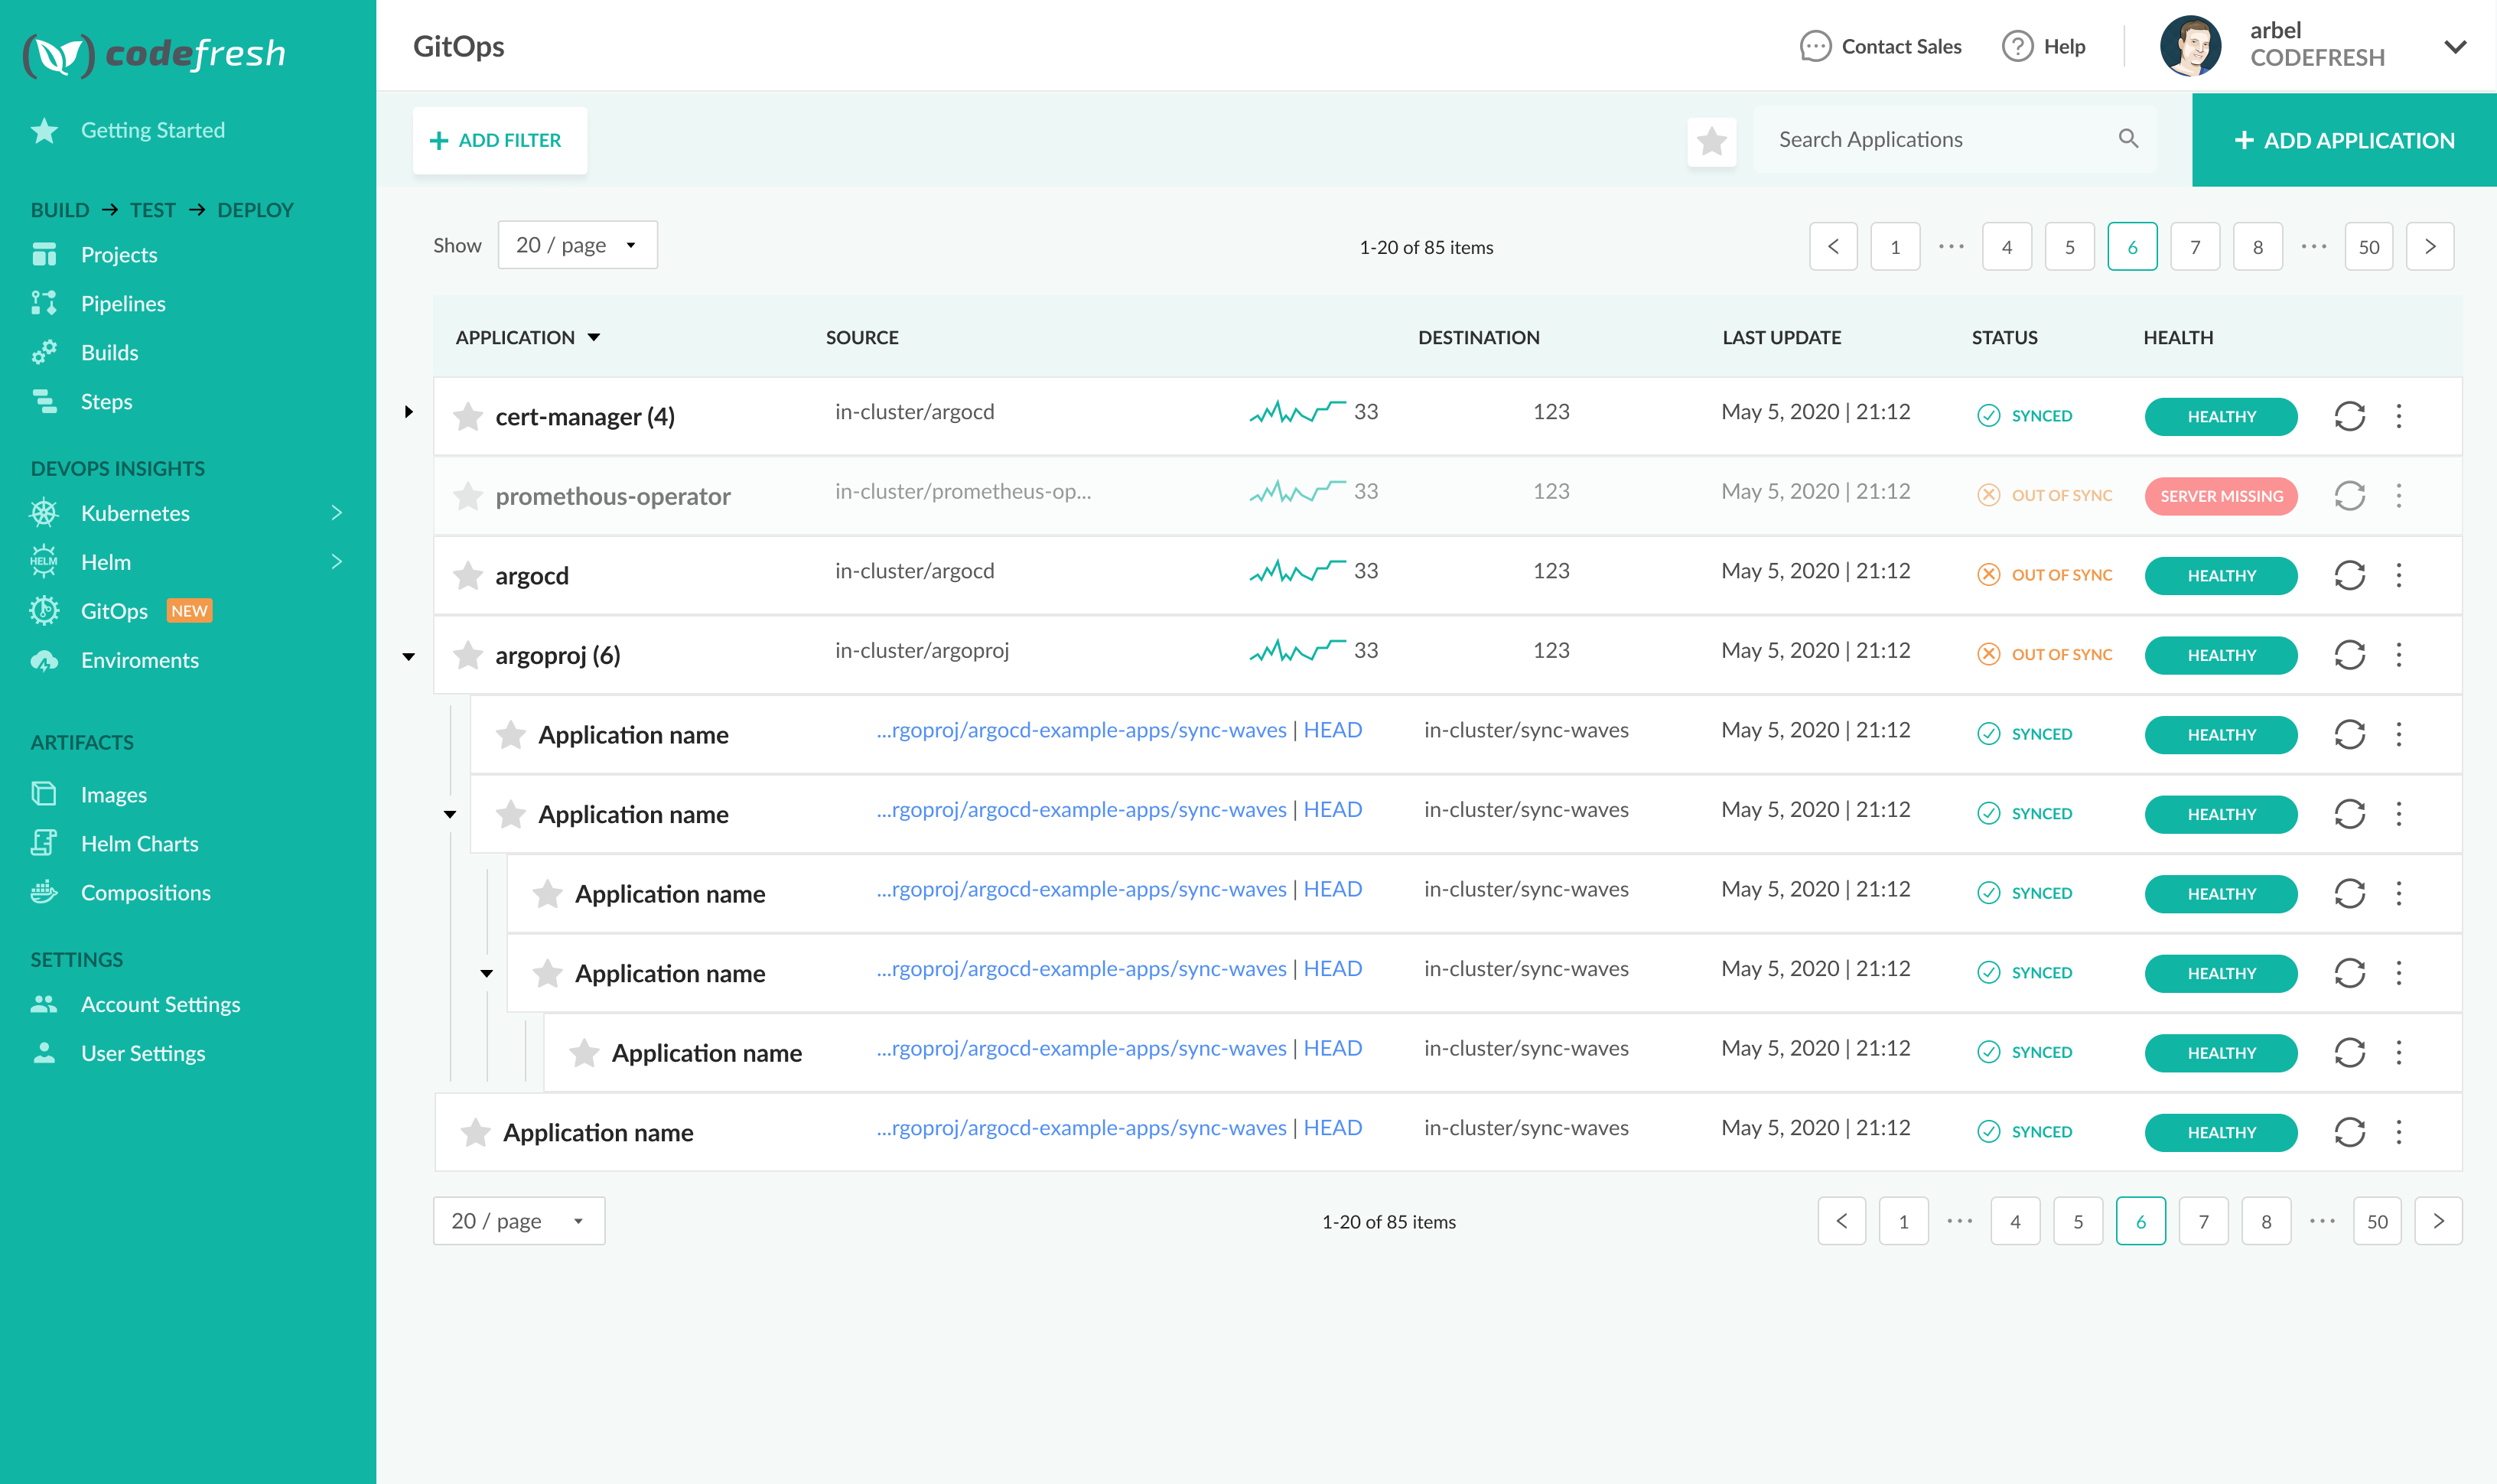Click the Compositions docker icon
The width and height of the screenshot is (2497, 1484).
coord(44,892)
